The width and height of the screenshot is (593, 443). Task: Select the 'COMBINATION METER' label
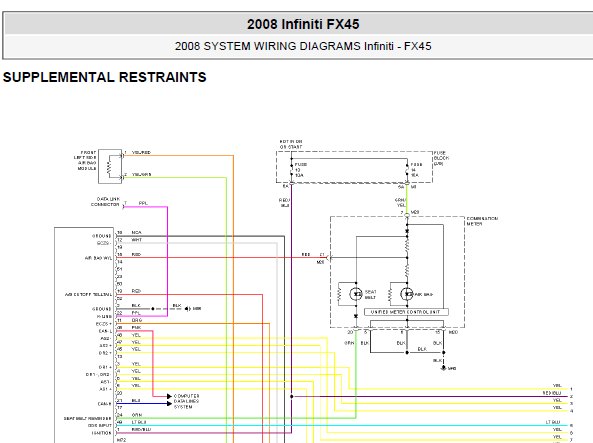coord(482,221)
